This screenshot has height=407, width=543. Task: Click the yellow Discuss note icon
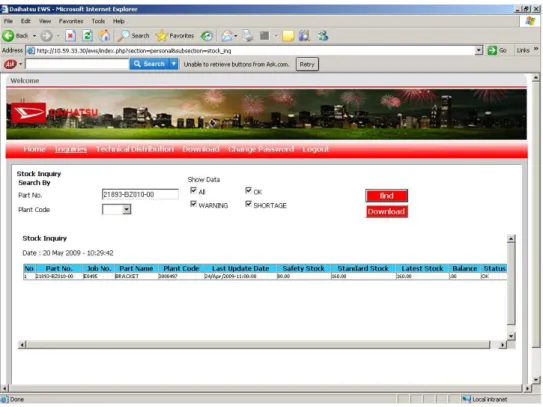[x=288, y=36]
